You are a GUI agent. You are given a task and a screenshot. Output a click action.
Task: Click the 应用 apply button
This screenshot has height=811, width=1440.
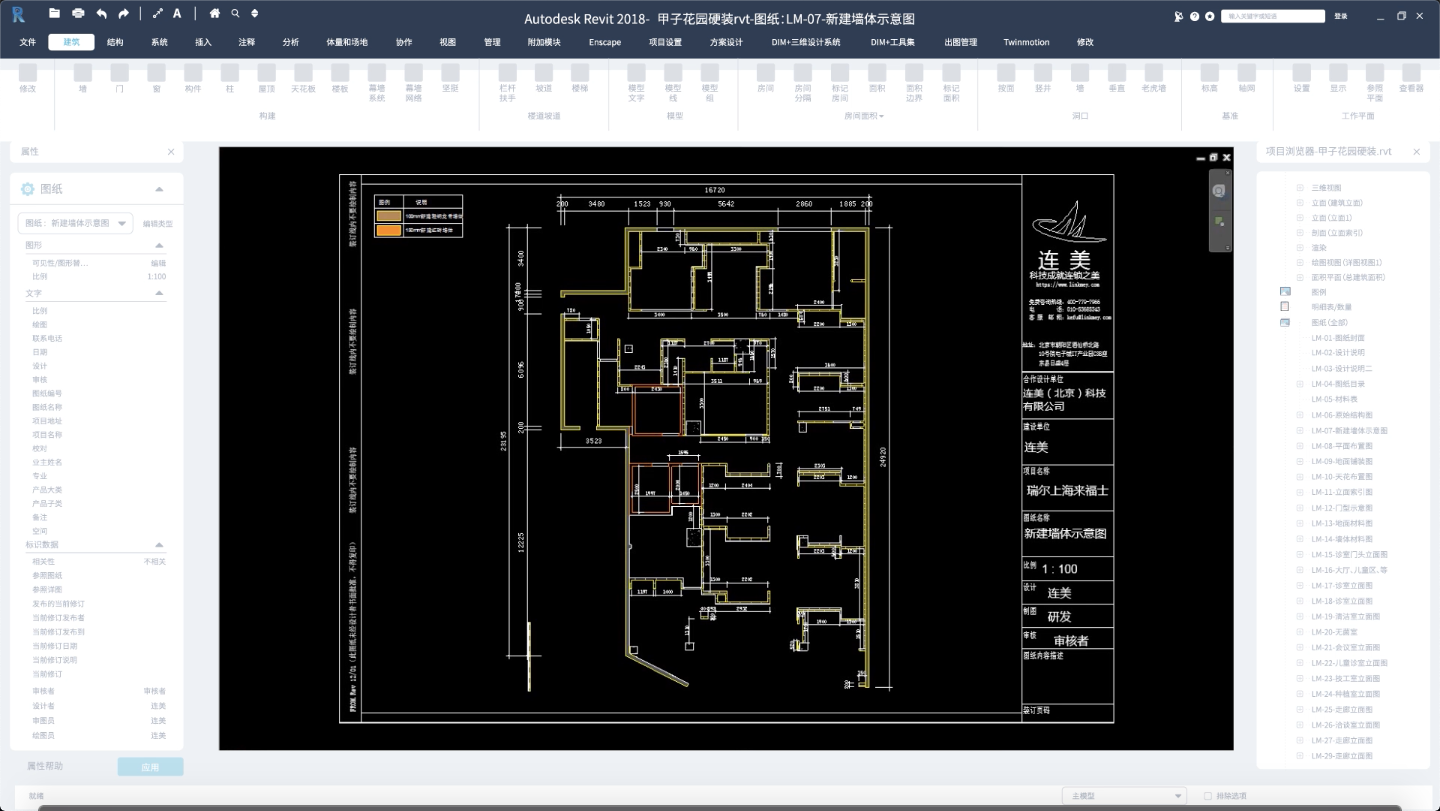tap(150, 766)
